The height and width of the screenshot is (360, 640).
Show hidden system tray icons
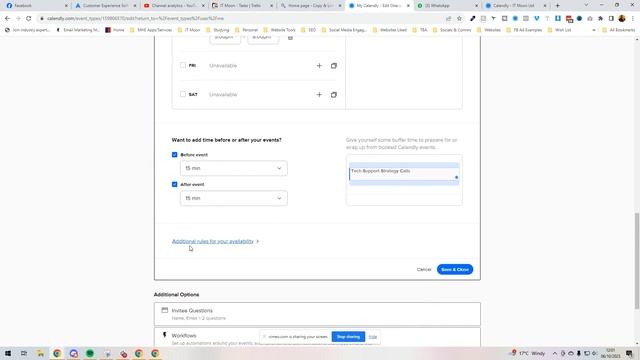coord(555,353)
